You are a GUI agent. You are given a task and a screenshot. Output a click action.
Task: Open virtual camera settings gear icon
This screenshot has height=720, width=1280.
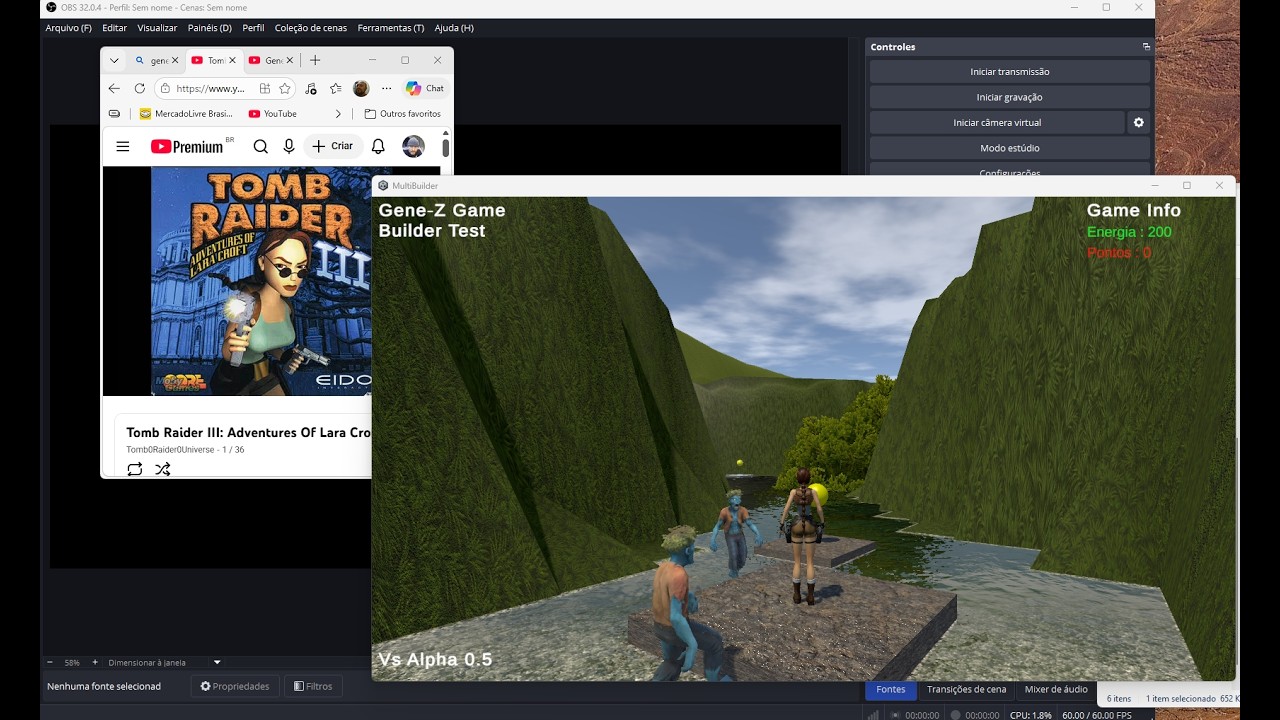point(1138,122)
